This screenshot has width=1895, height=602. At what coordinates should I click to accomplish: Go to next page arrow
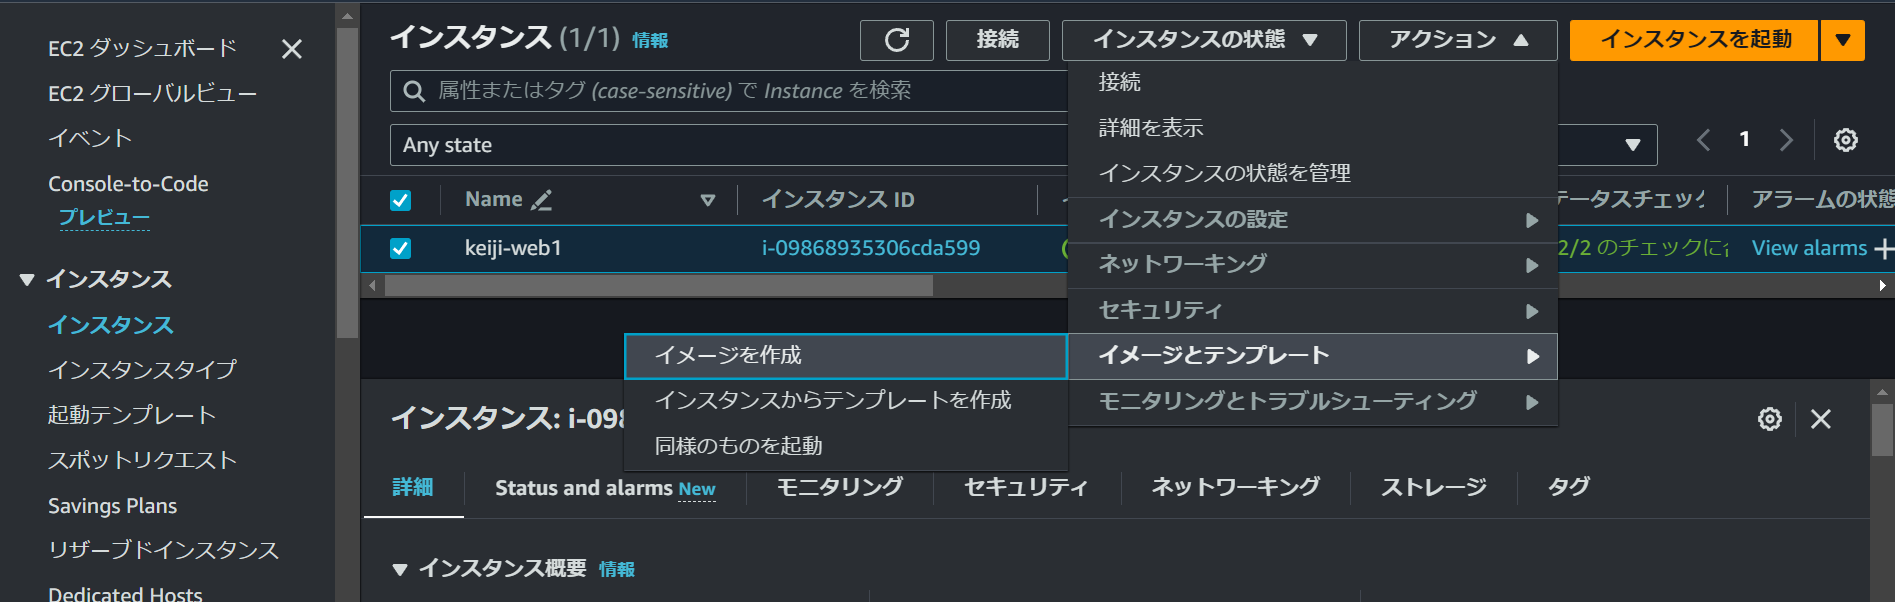[x=1786, y=140]
